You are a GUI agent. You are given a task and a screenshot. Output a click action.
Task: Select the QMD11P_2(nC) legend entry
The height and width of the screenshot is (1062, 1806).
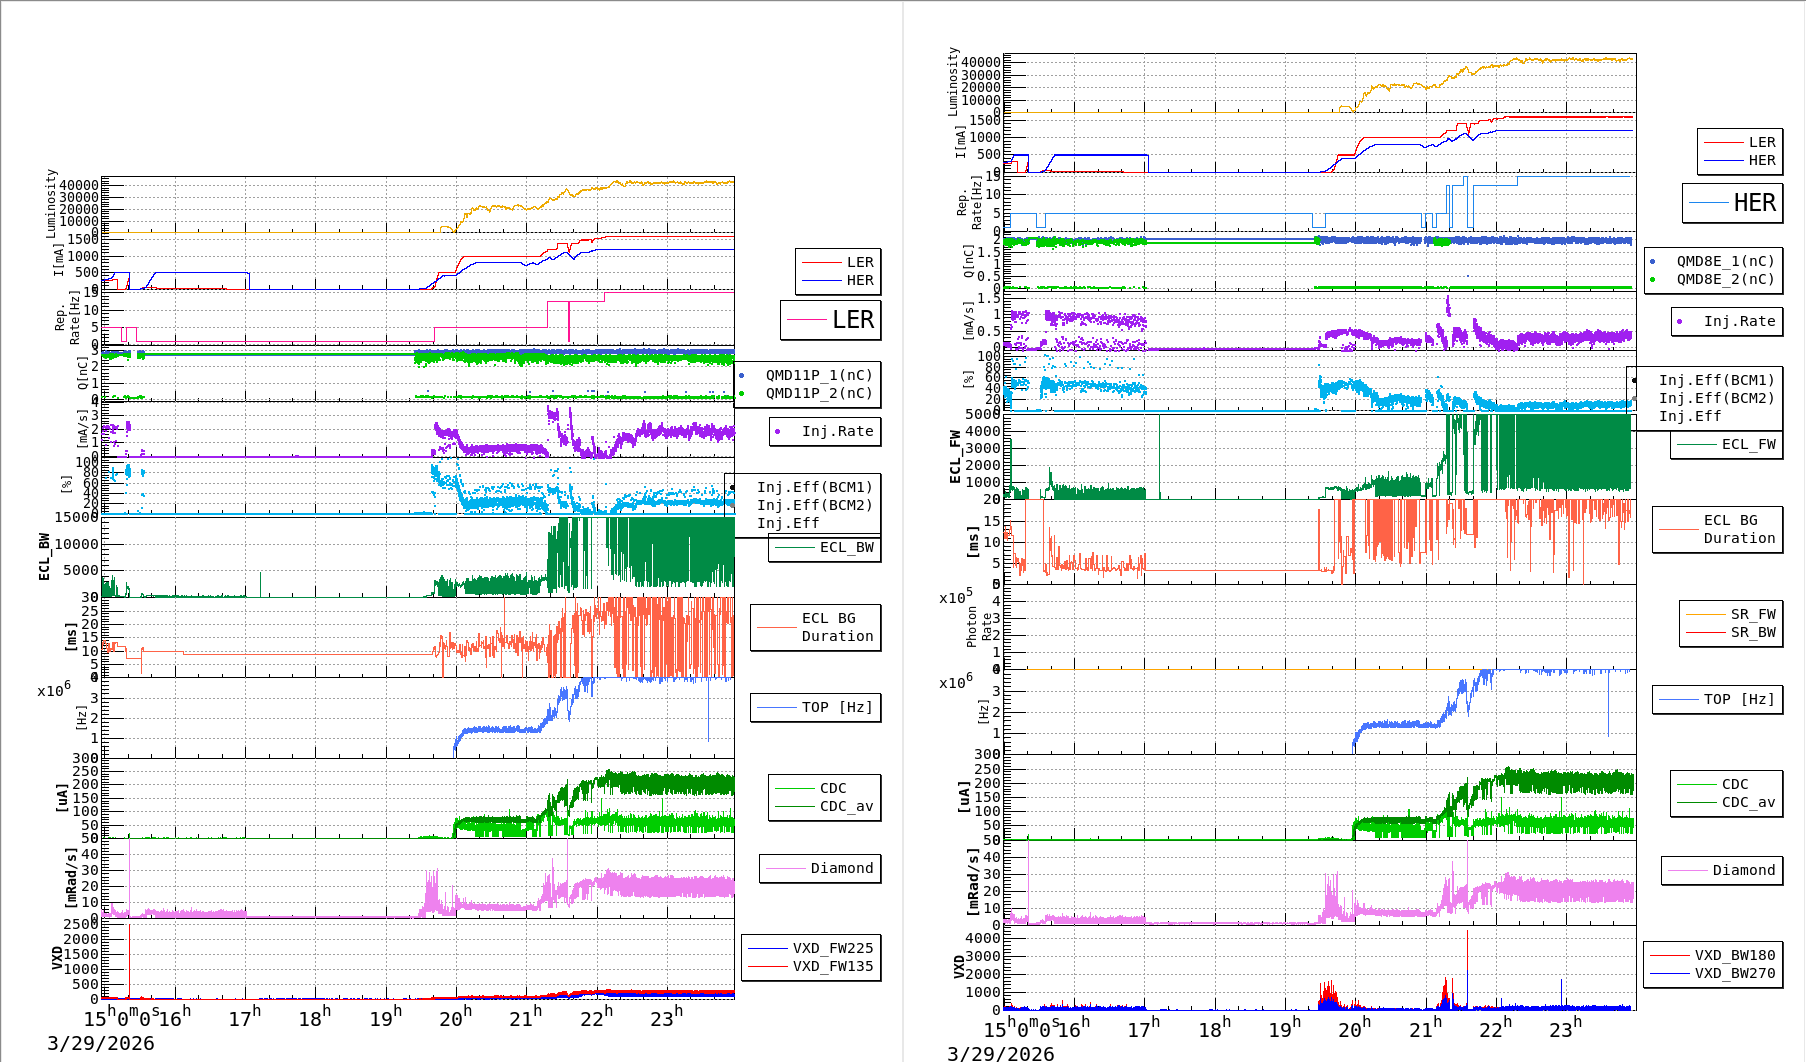[818, 393]
